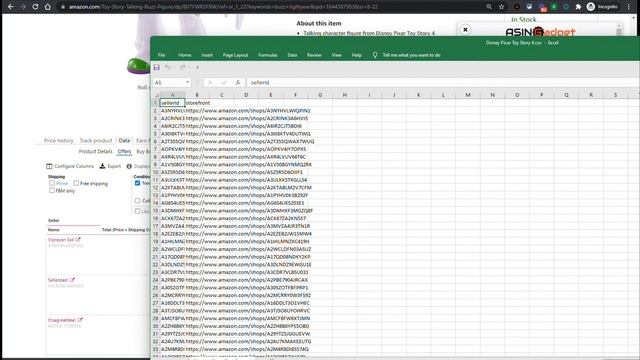The image size is (640, 360).
Task: Click the formula bar containing sellerId
Action: pos(443,82)
